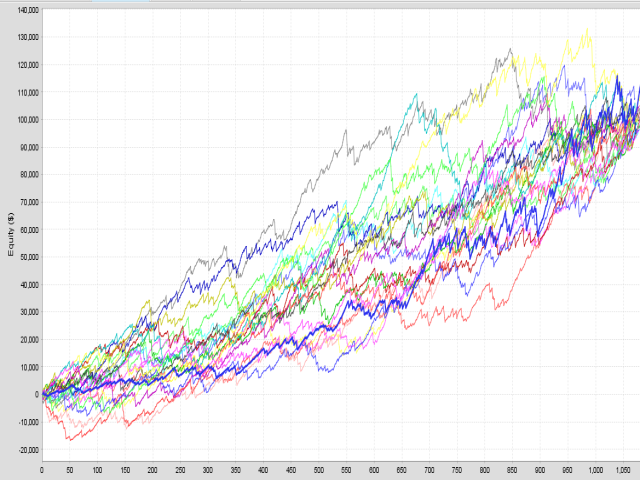Image resolution: width=640 pixels, height=480 pixels.
Task: Click the "700" x-axis tick label
Action: pyautogui.click(x=429, y=470)
